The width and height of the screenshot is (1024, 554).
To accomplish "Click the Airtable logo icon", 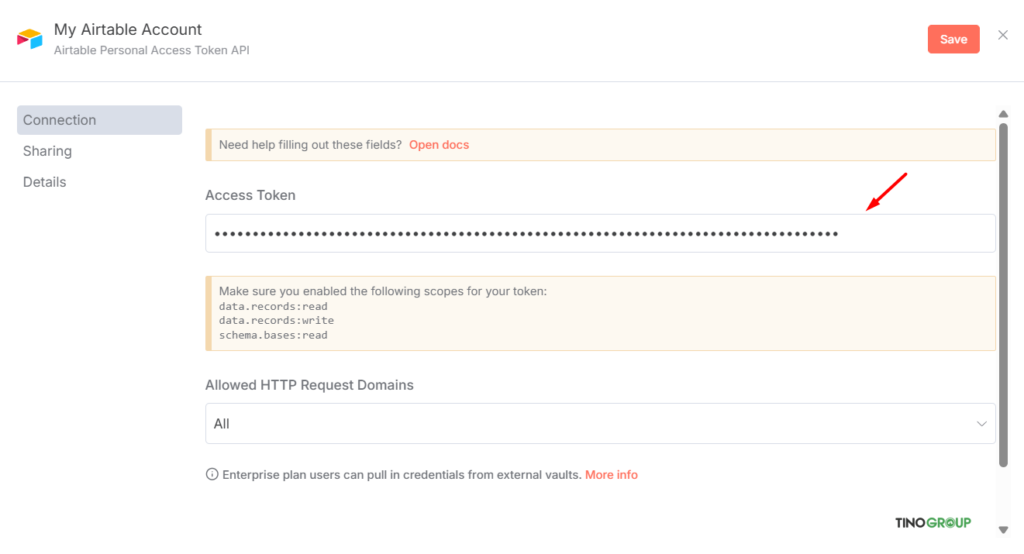I will [29, 39].
